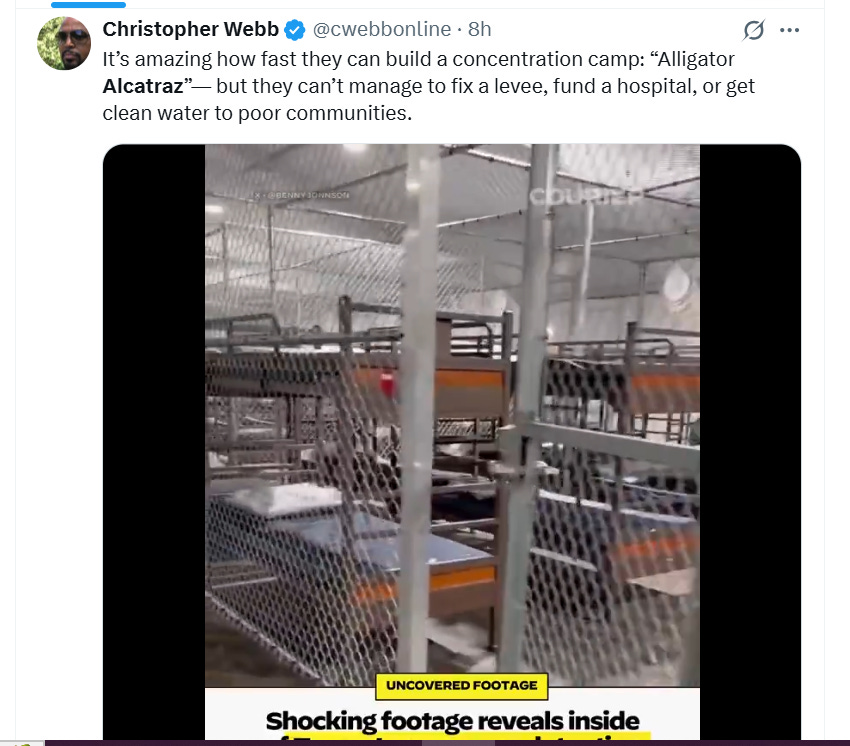Screen dimensions: 850x746
Task: Click the post text about the concentration camp
Action: pyautogui.click(x=428, y=86)
